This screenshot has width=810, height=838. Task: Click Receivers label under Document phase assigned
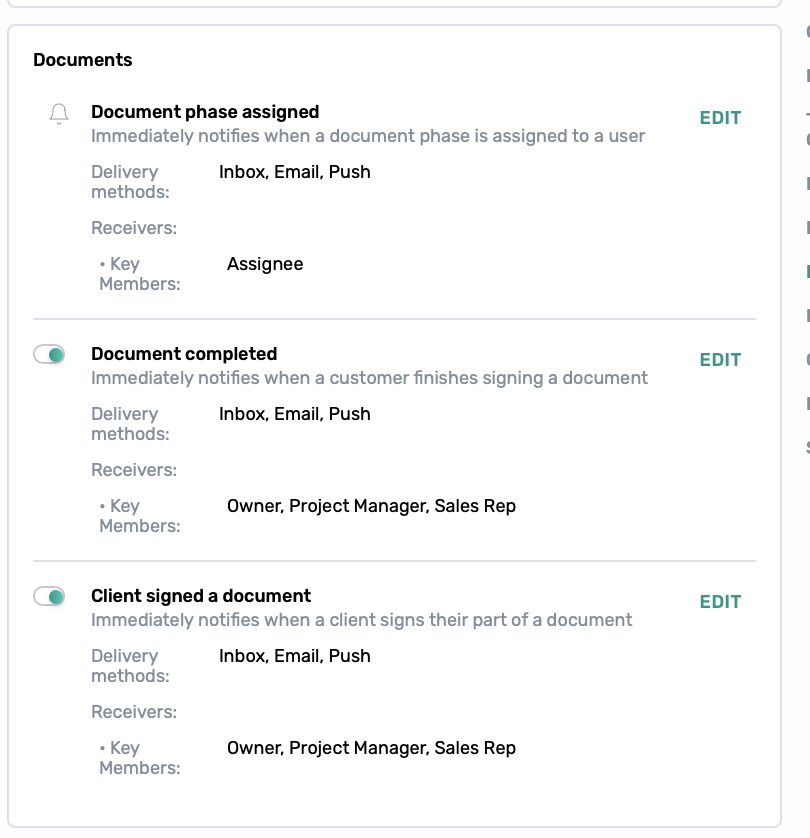click(134, 228)
